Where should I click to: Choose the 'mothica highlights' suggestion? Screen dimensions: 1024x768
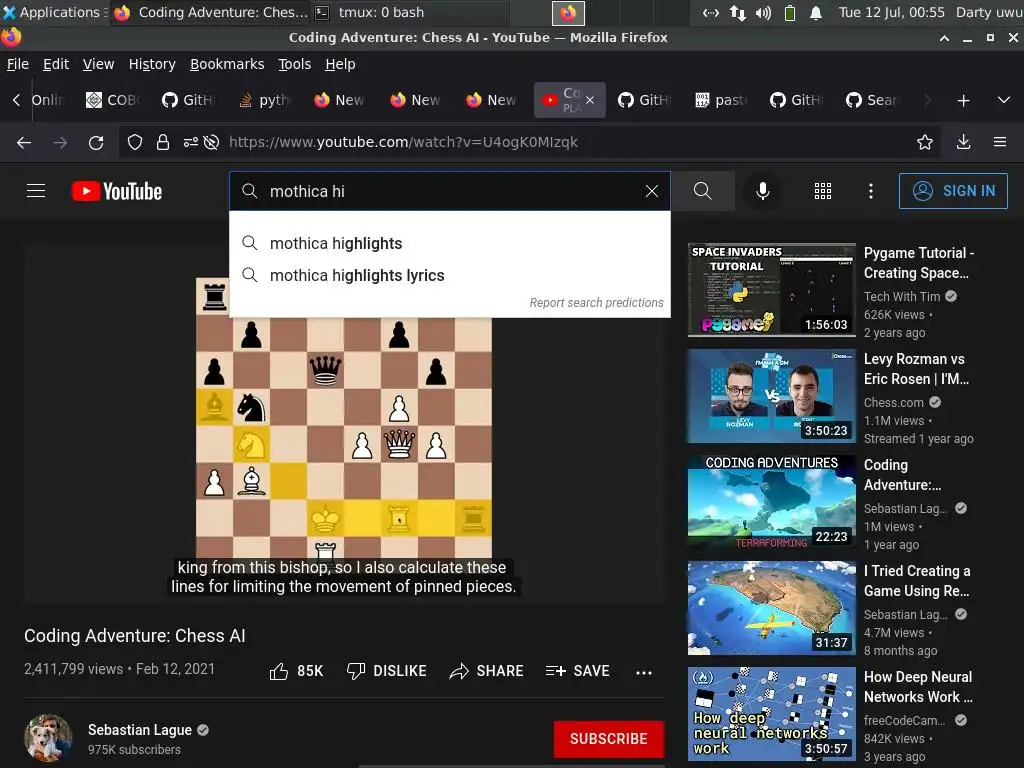[450, 243]
